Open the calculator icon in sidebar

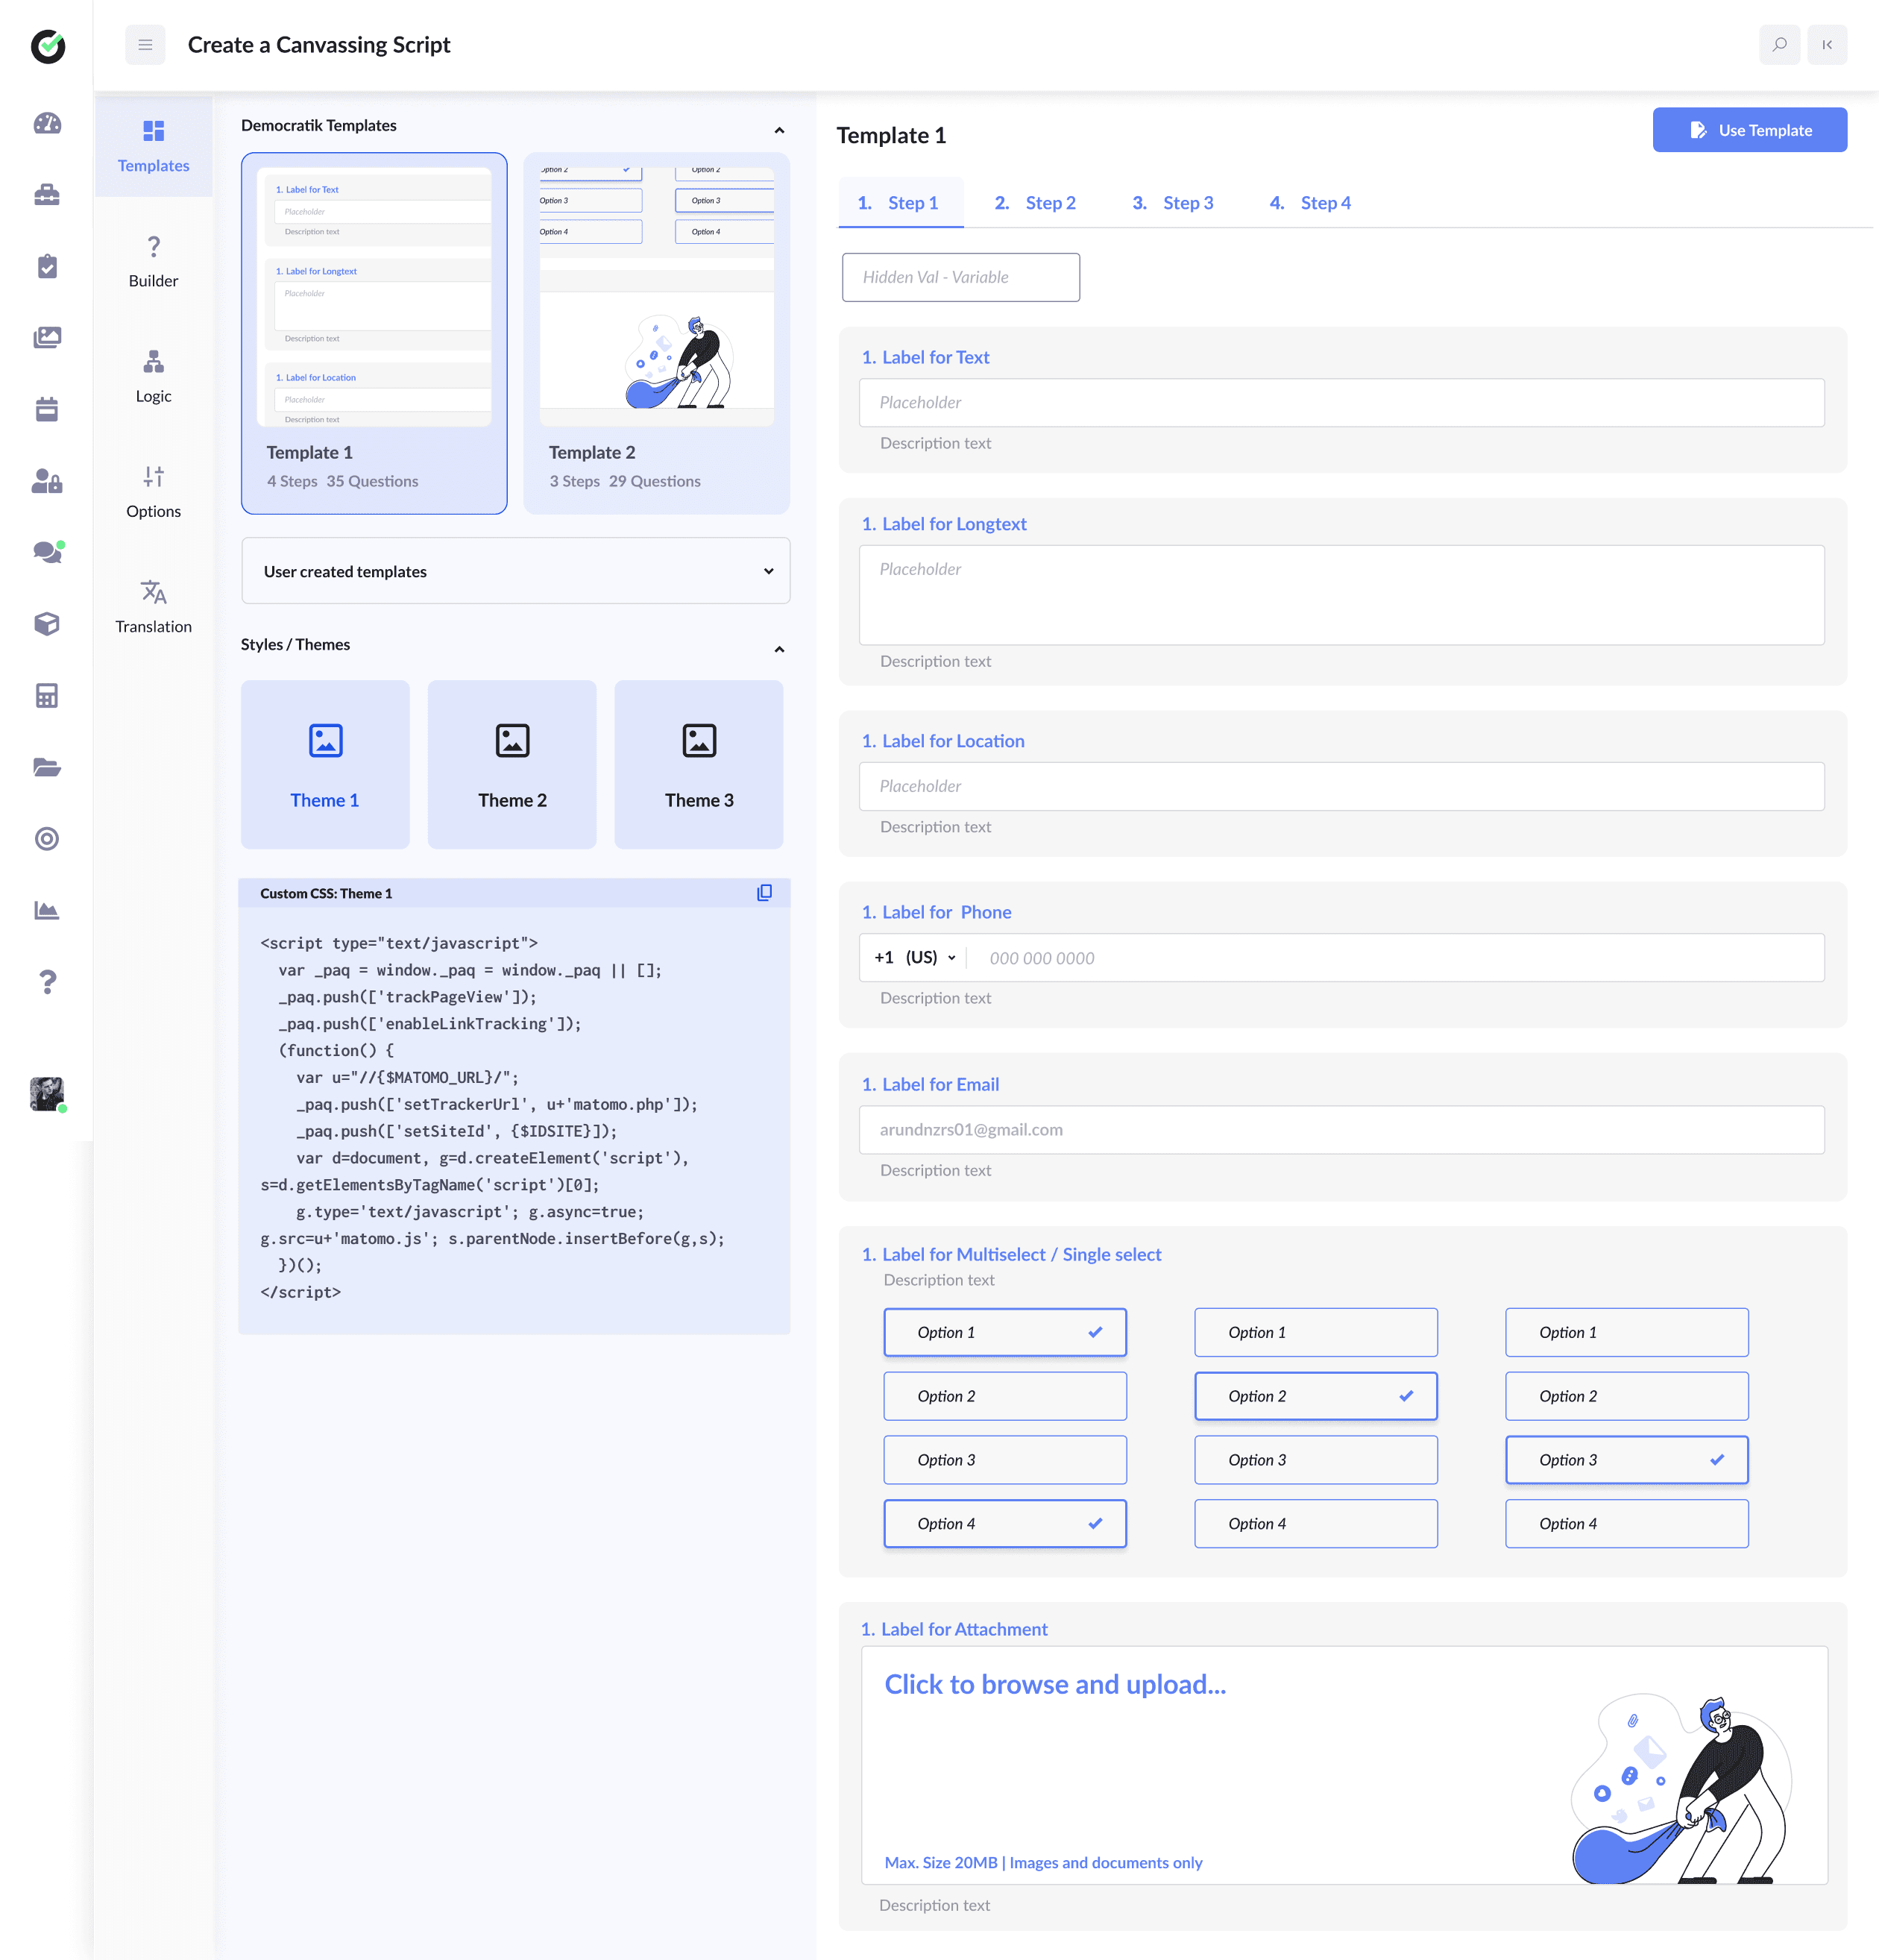point(47,696)
